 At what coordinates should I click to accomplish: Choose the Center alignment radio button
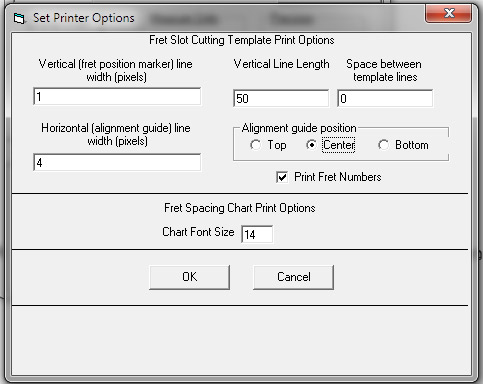[311, 145]
